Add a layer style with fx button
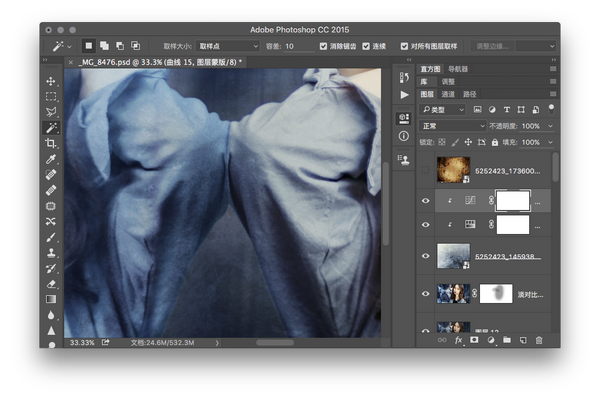The width and height of the screenshot is (600, 402). [458, 340]
